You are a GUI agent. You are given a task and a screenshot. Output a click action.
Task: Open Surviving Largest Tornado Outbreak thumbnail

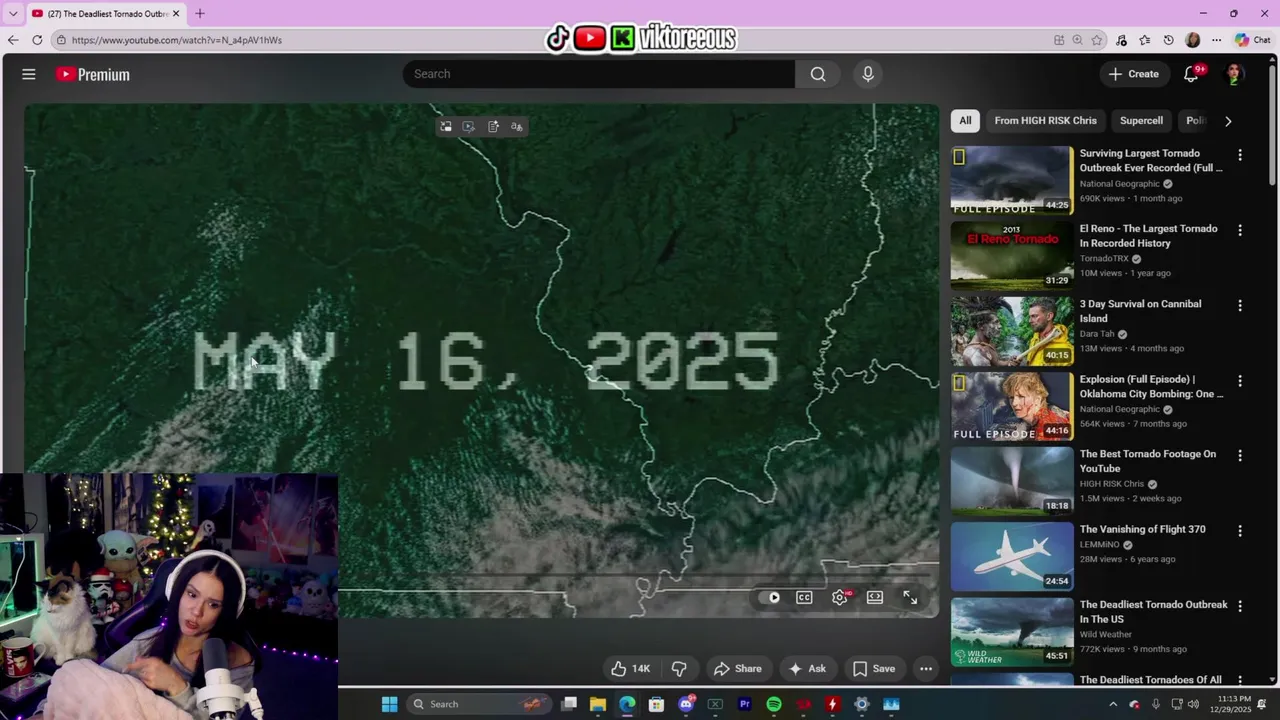point(1011,180)
